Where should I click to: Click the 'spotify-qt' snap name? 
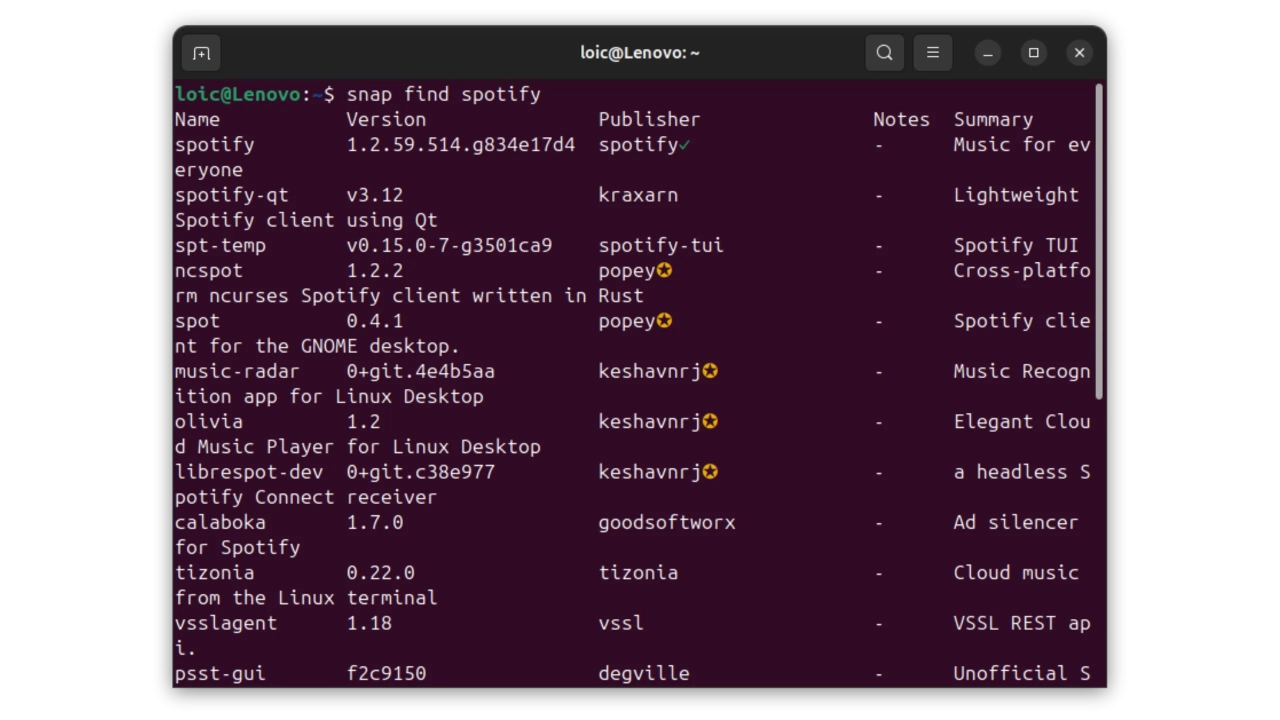232,195
